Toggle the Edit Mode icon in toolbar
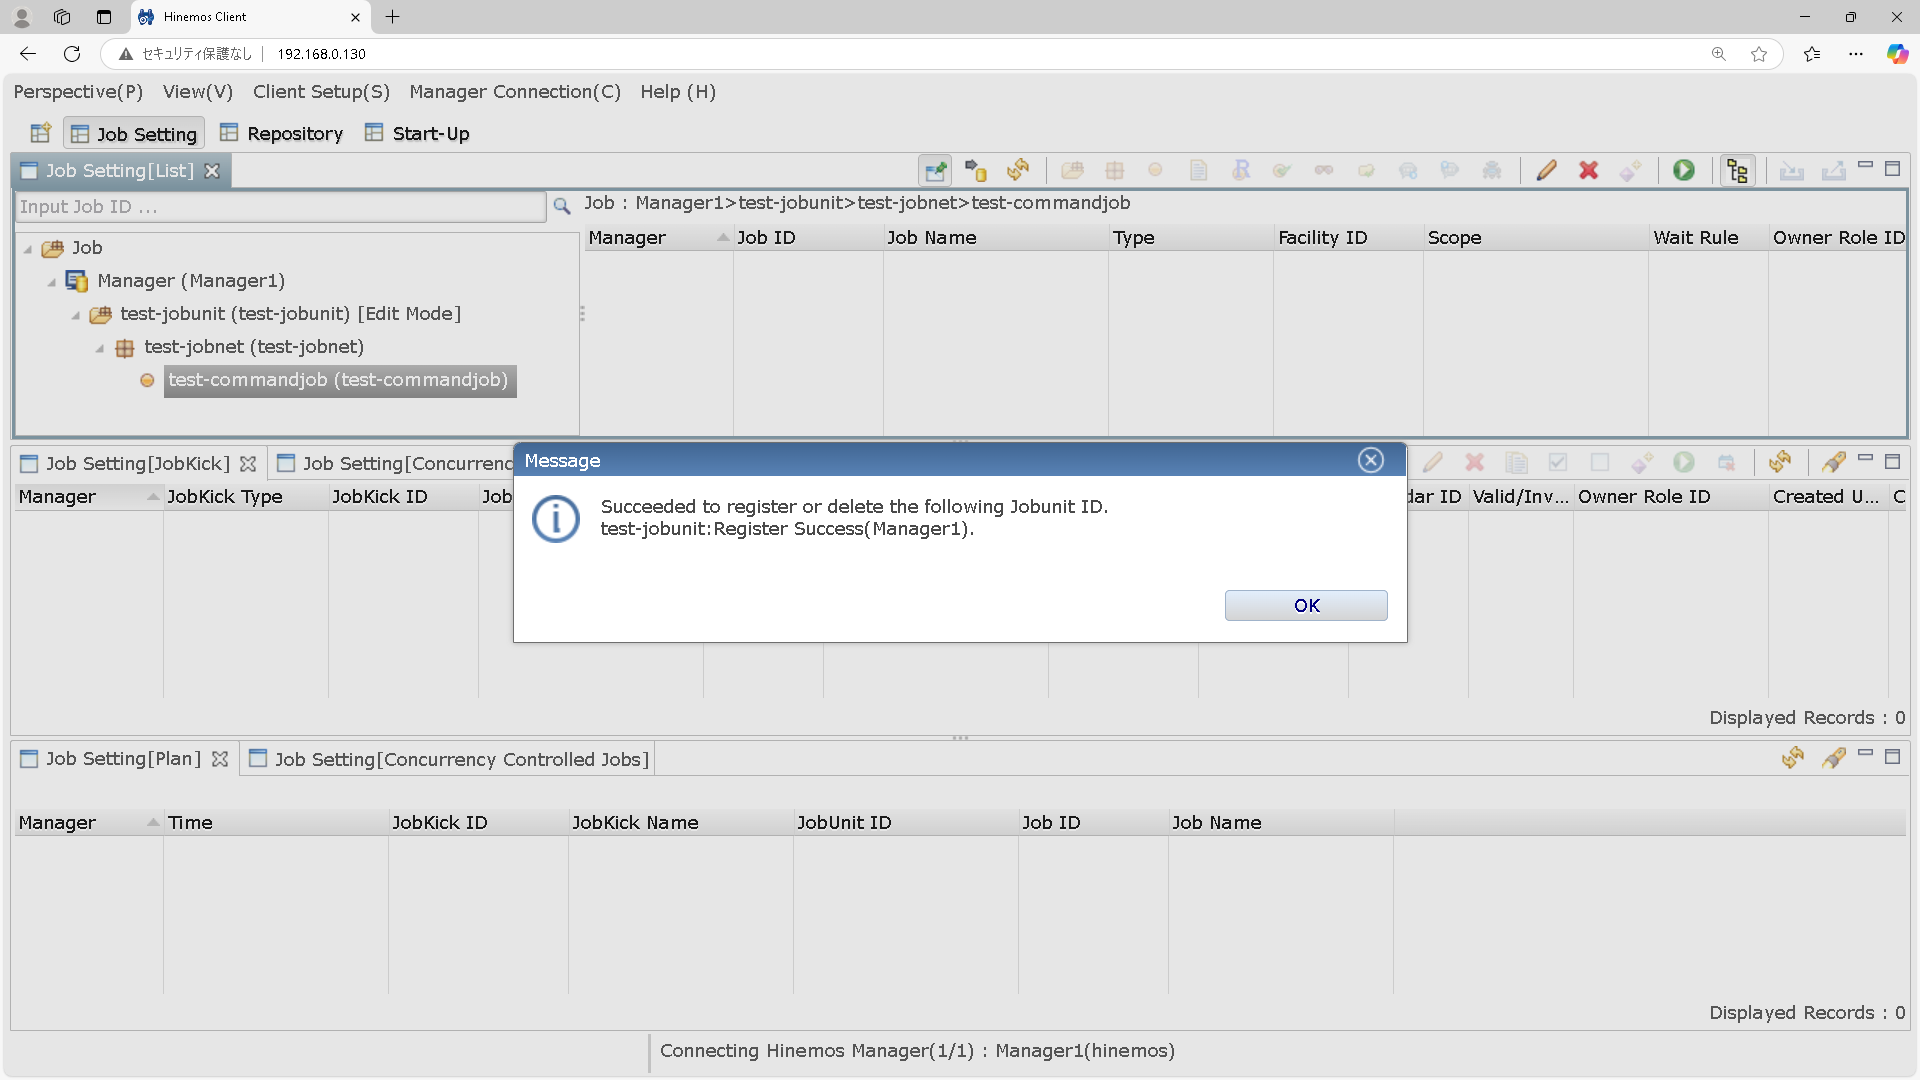 [x=935, y=171]
